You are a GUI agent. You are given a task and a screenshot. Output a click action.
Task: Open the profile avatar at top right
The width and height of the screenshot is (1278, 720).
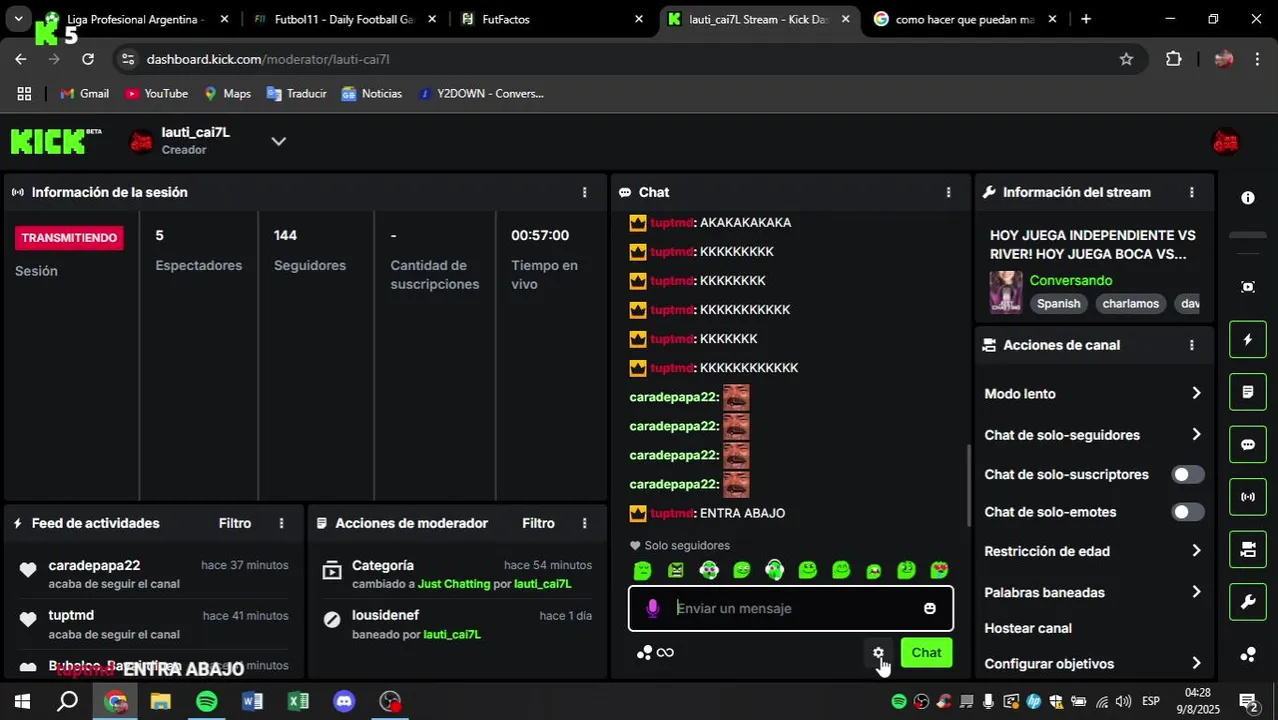point(1225,142)
